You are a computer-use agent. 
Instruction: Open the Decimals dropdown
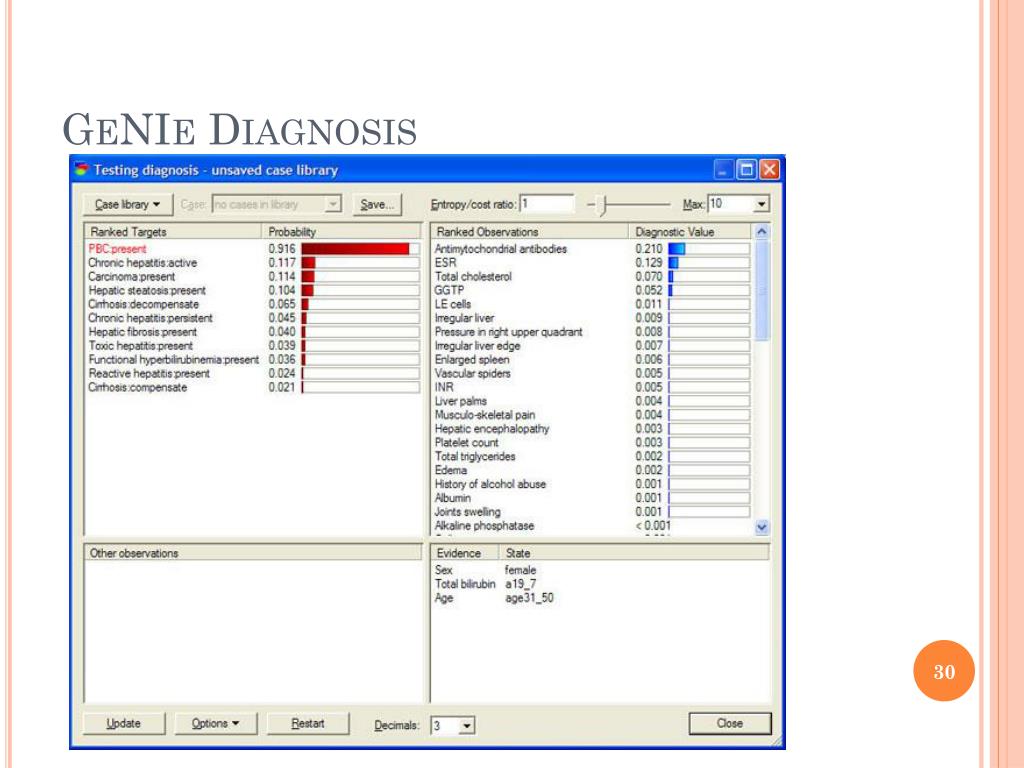tap(466, 726)
